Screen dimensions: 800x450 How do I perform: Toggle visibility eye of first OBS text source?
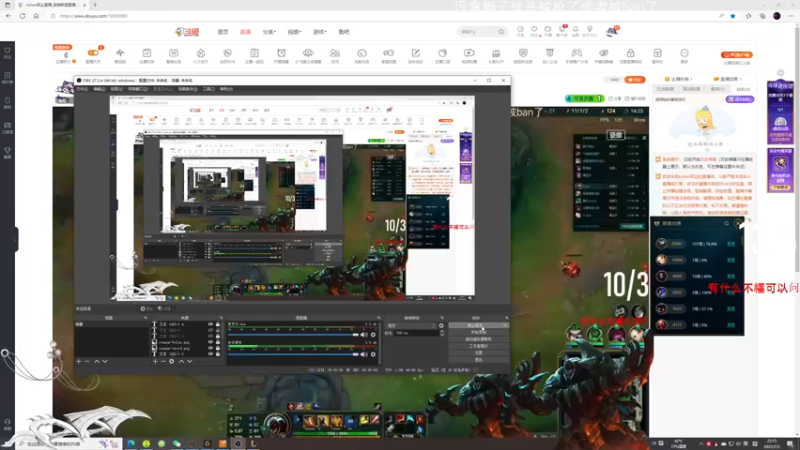pyautogui.click(x=210, y=324)
